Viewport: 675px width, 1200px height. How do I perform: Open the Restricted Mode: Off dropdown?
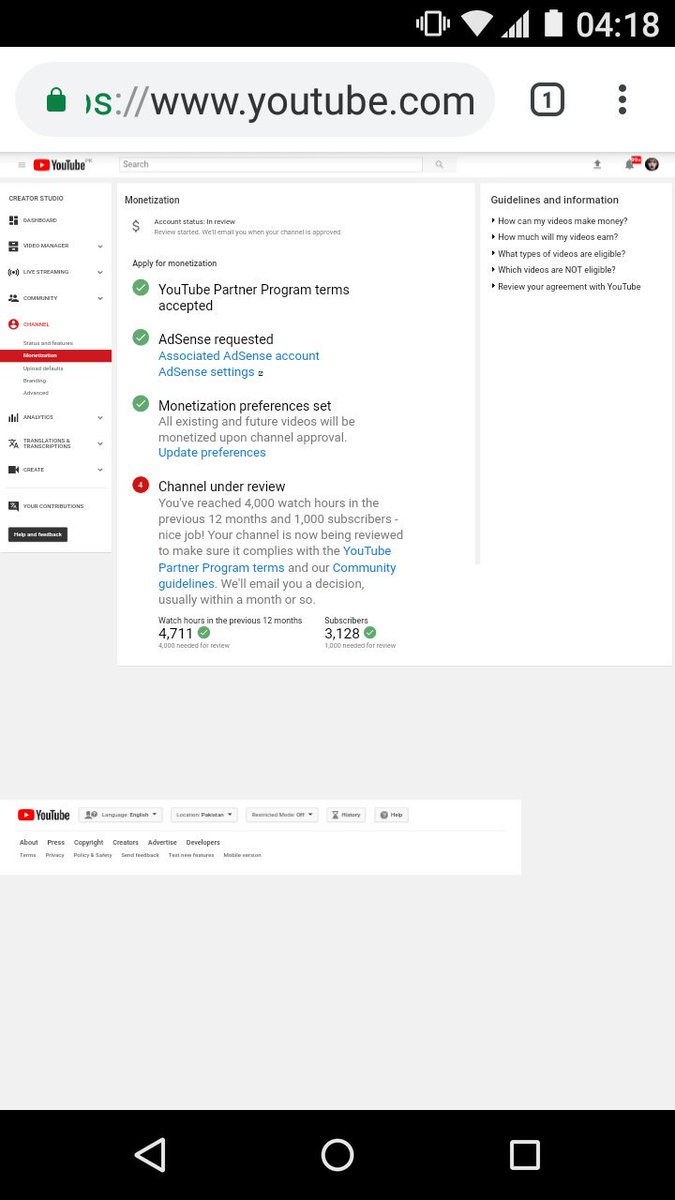pos(283,815)
